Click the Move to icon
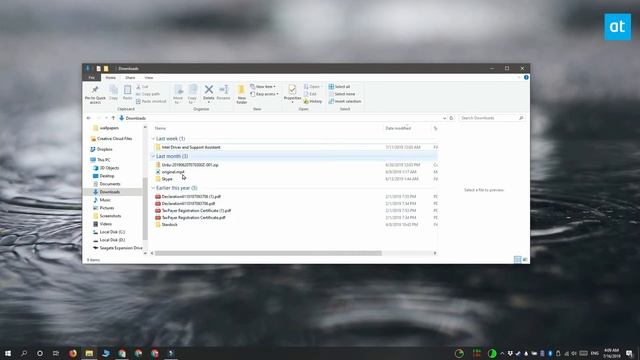The height and width of the screenshot is (360, 640). (x=178, y=90)
